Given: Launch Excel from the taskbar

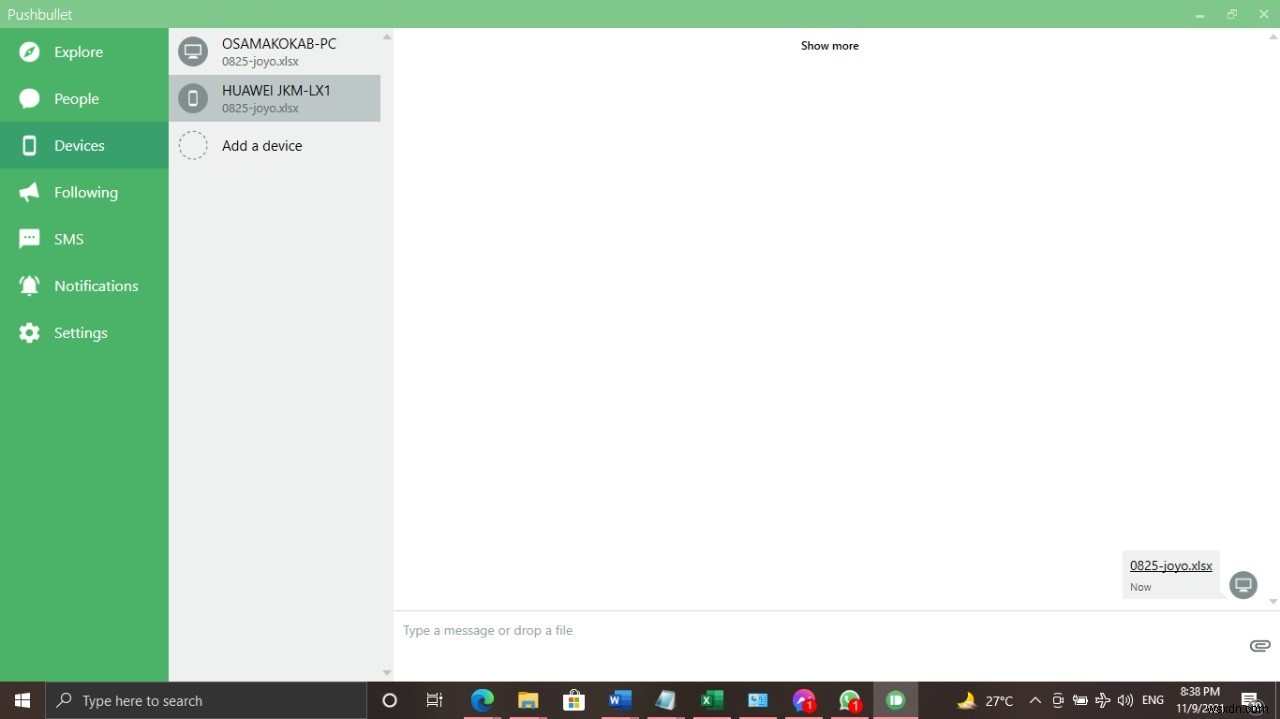Looking at the screenshot, I should pyautogui.click(x=711, y=700).
